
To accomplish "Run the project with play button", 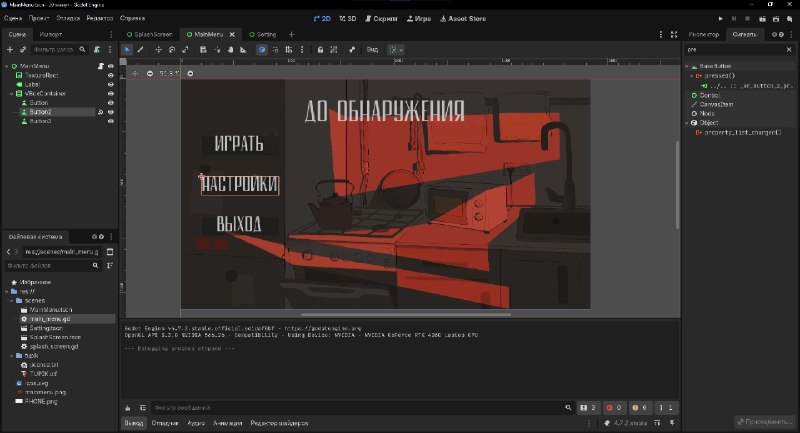I will click(x=720, y=18).
